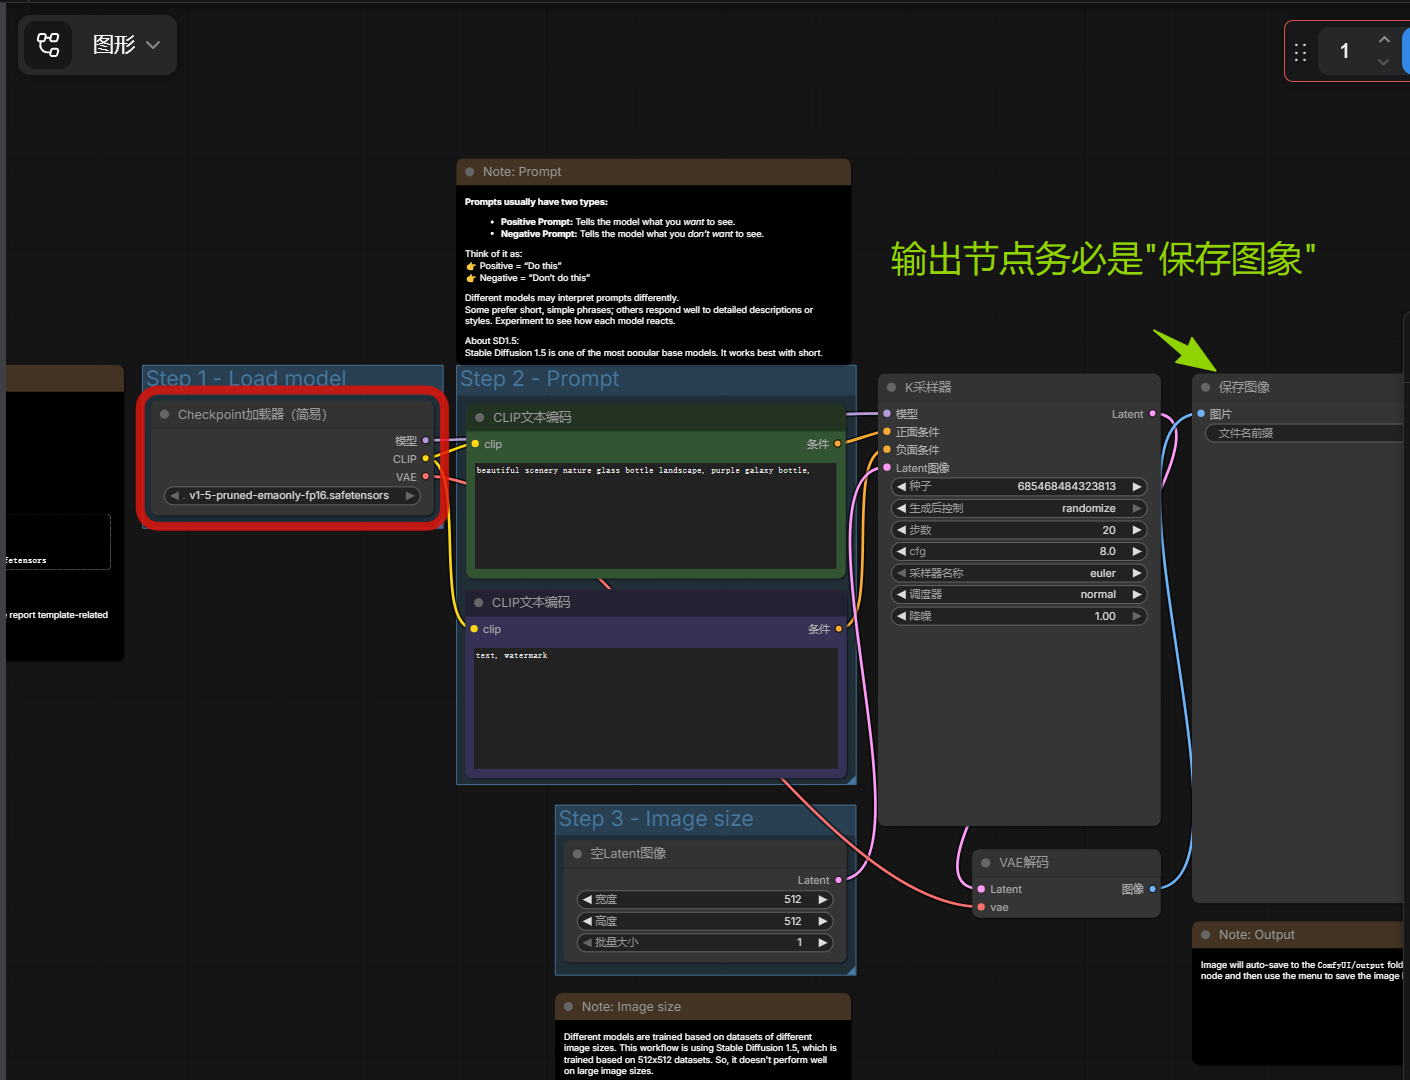1410x1080 pixels.
Task: Increase the batch count with the up arrow
Action: (x=1384, y=39)
